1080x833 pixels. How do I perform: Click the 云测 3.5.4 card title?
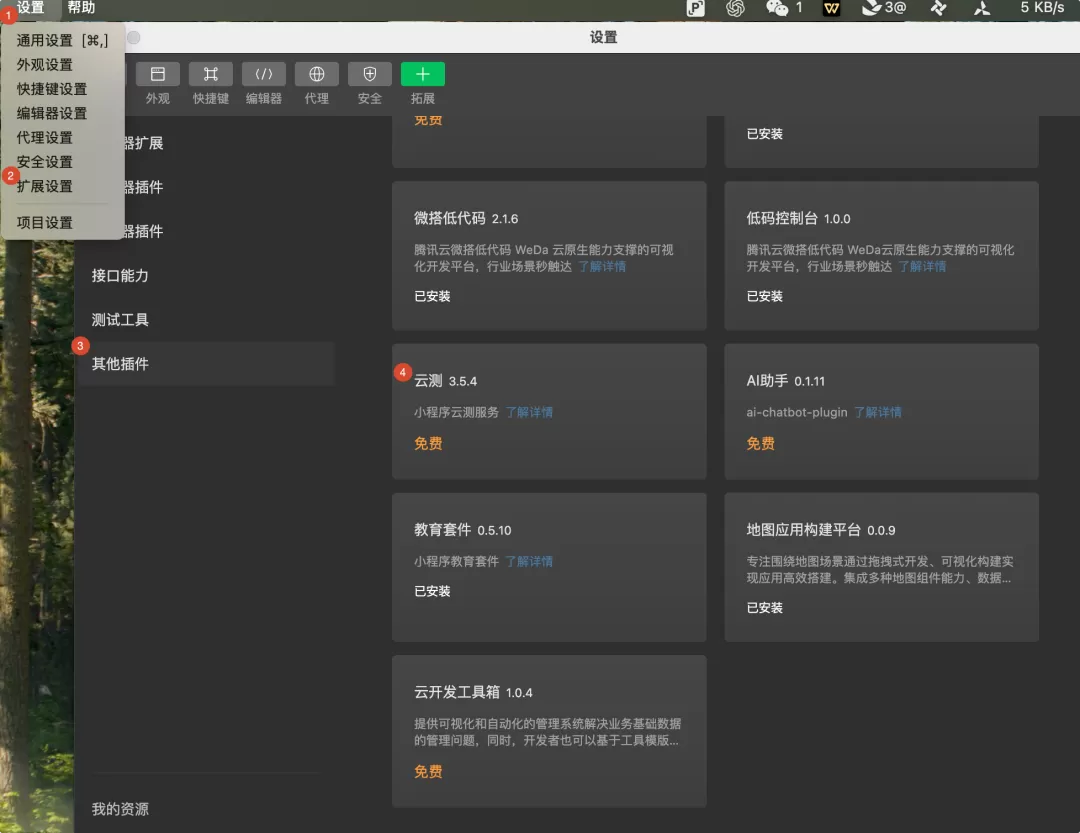coord(445,381)
